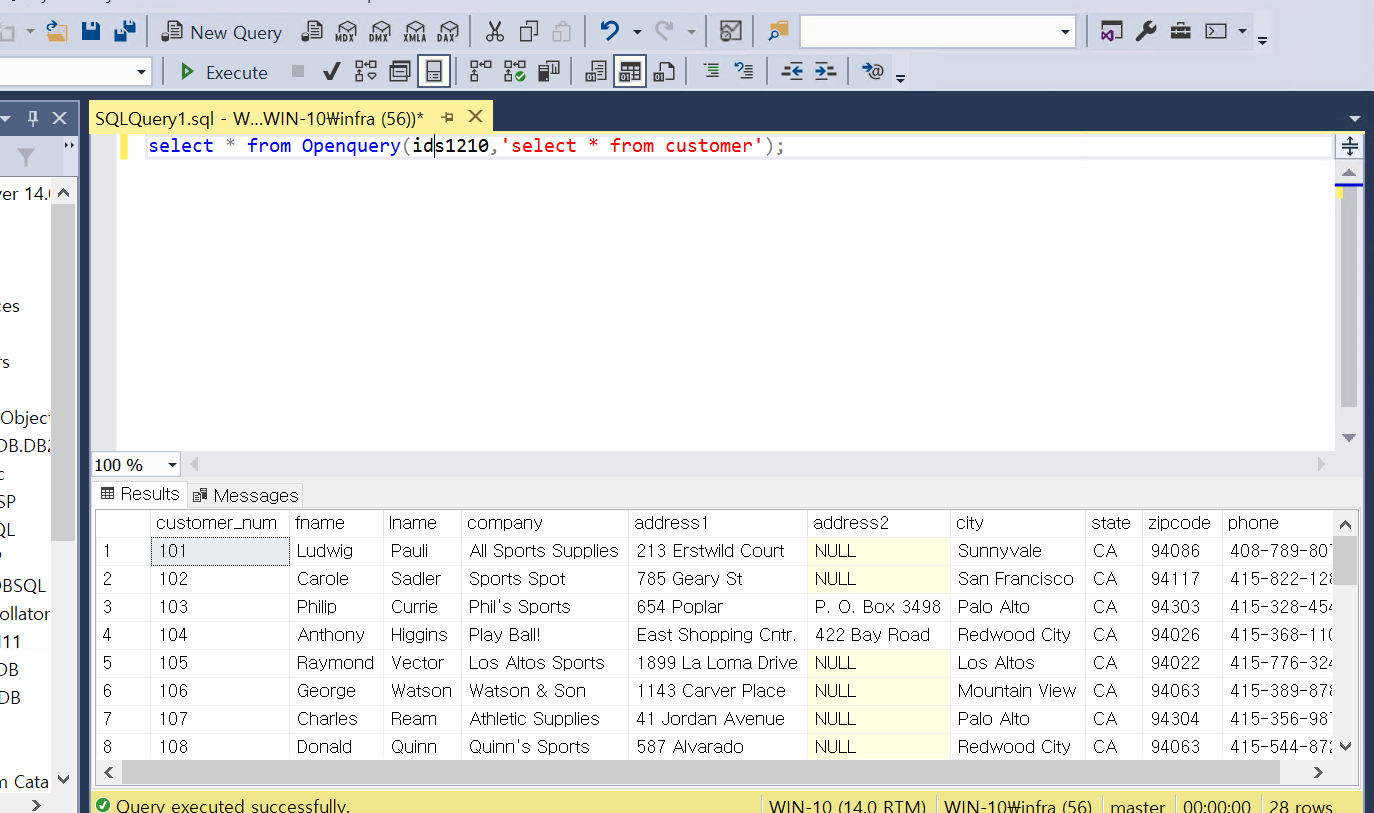Expand the available databases dropdown
The width and height of the screenshot is (1374, 813).
[x=141, y=72]
